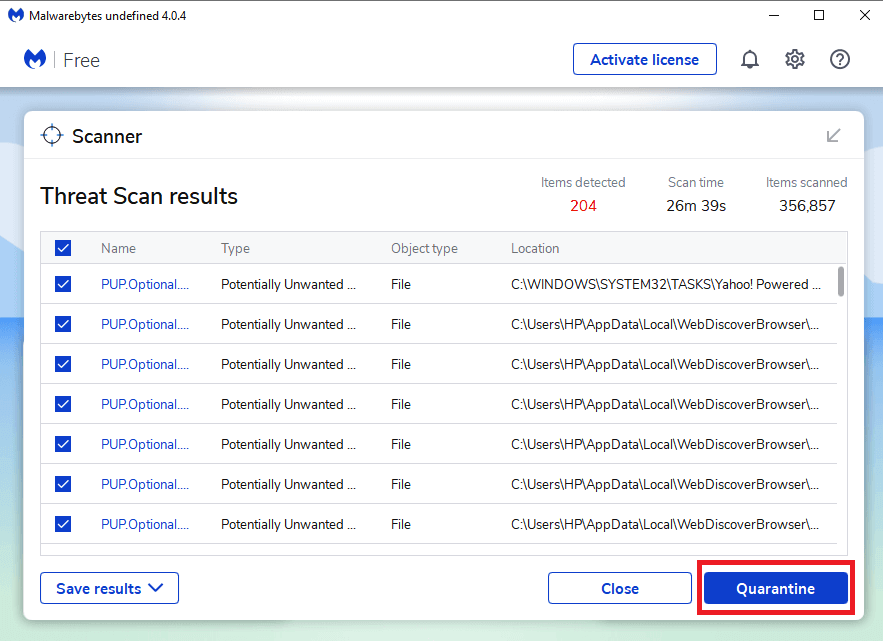Viewport: 883px width, 641px height.
Task: Collapse the Scanner panel with the arrow icon
Action: (x=833, y=135)
